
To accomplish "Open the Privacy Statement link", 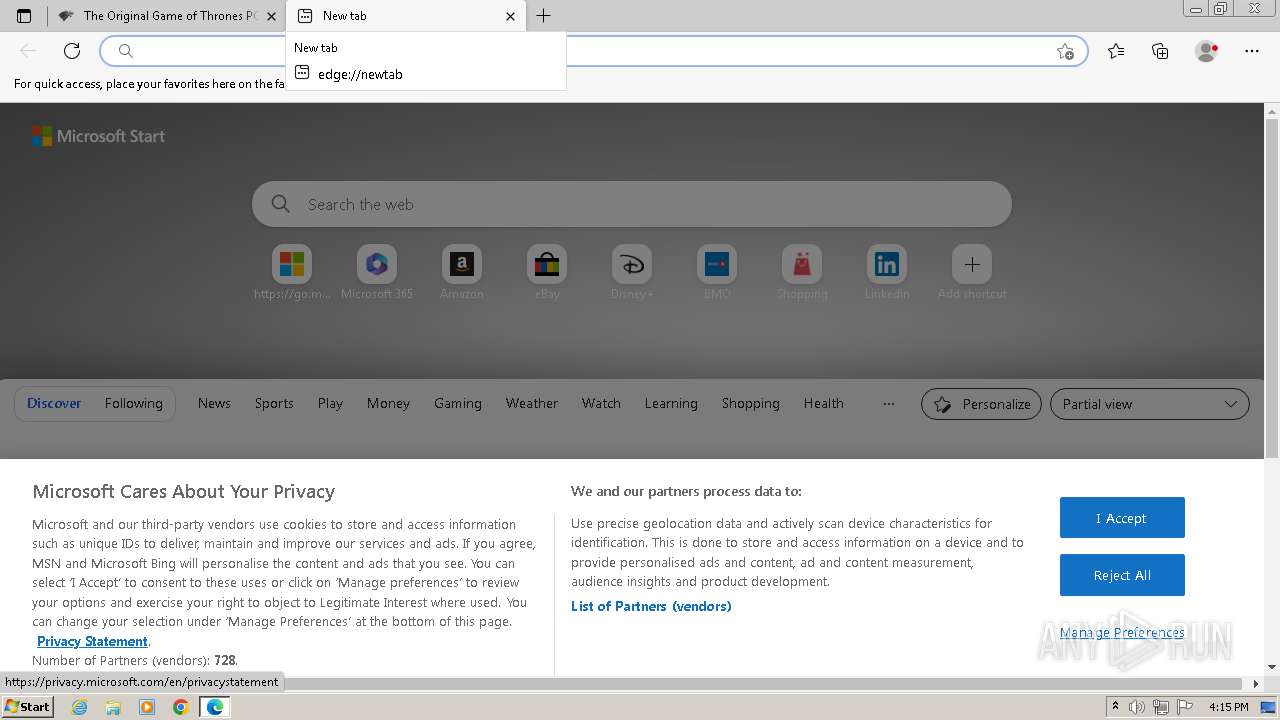I will click(x=92, y=641).
